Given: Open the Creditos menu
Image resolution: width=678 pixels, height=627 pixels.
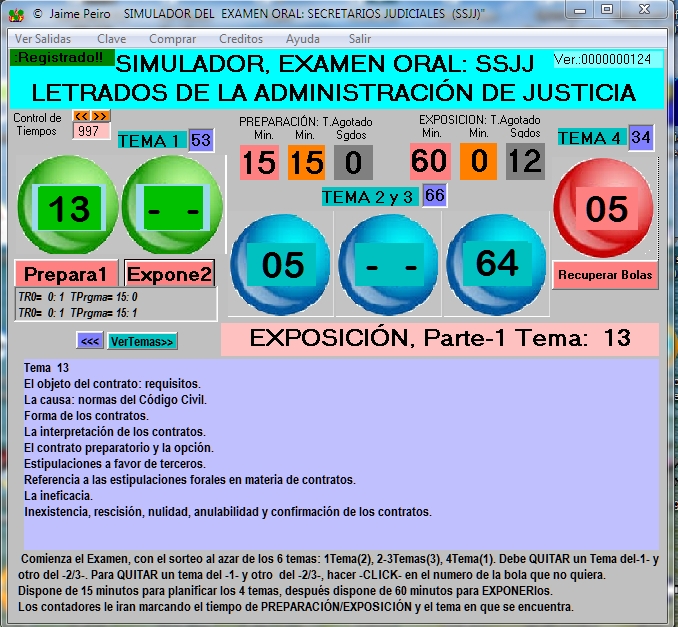Looking at the screenshot, I should pyautogui.click(x=240, y=38).
